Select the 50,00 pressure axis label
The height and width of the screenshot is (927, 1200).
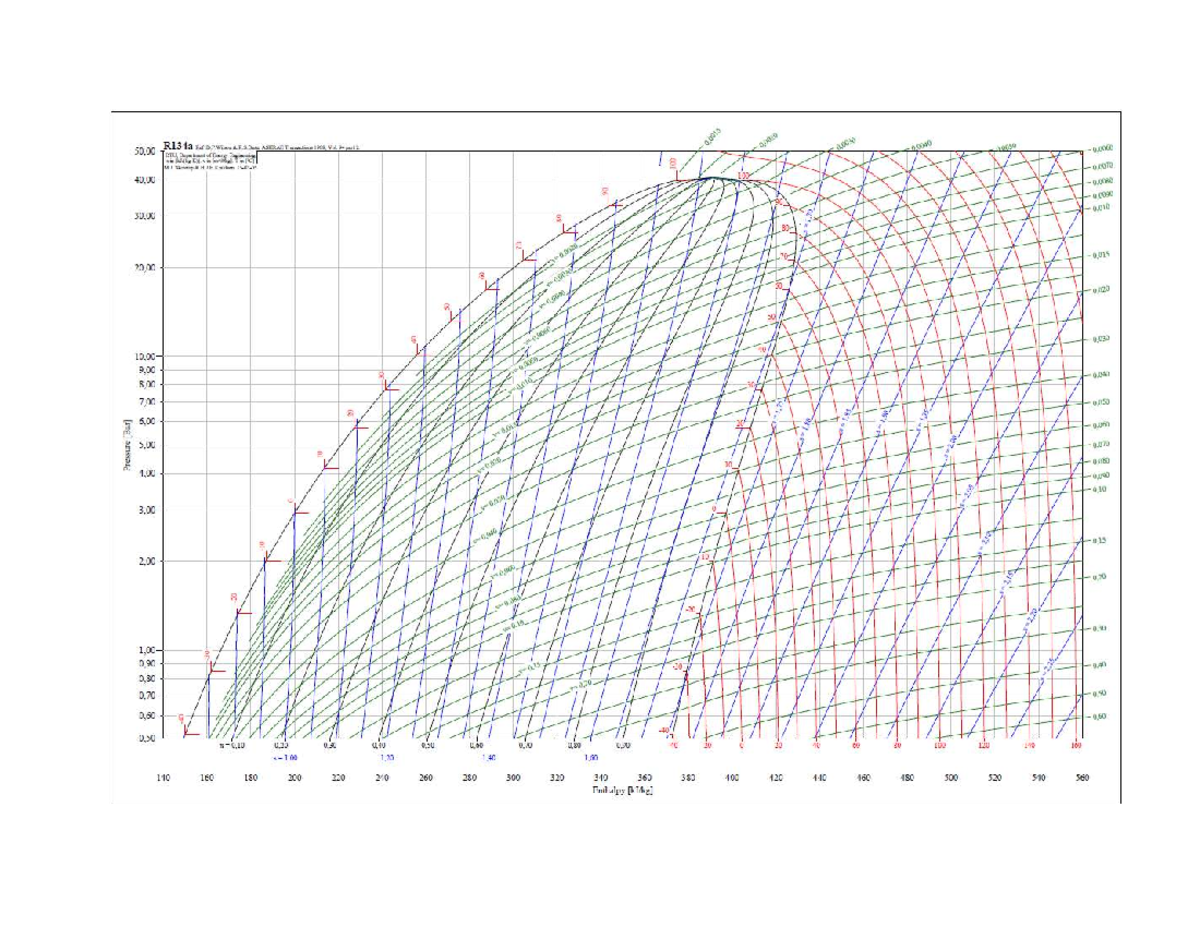[x=144, y=152]
